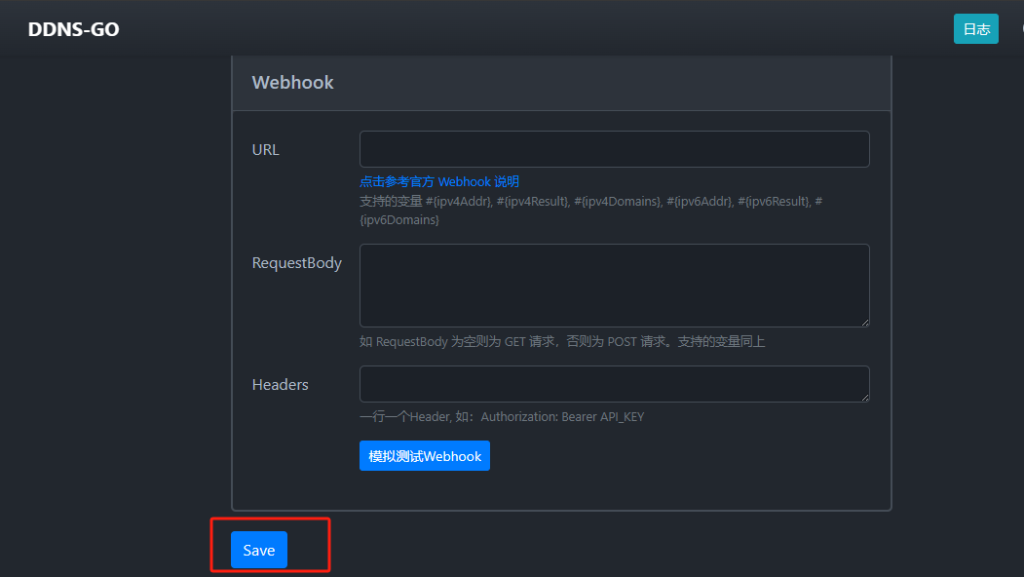The height and width of the screenshot is (577, 1024).
Task: Click blank space beside the Save button
Action: pos(600,550)
